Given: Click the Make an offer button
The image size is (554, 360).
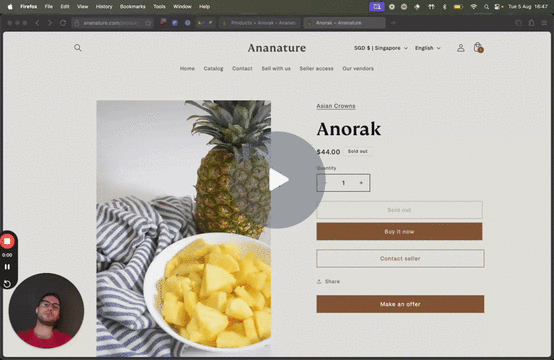Looking at the screenshot, I should click(x=400, y=304).
